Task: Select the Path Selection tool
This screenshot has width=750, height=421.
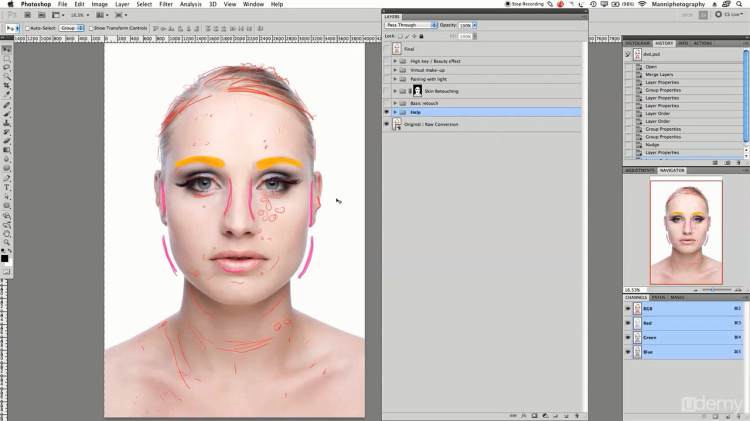Action: pyautogui.click(x=7, y=197)
